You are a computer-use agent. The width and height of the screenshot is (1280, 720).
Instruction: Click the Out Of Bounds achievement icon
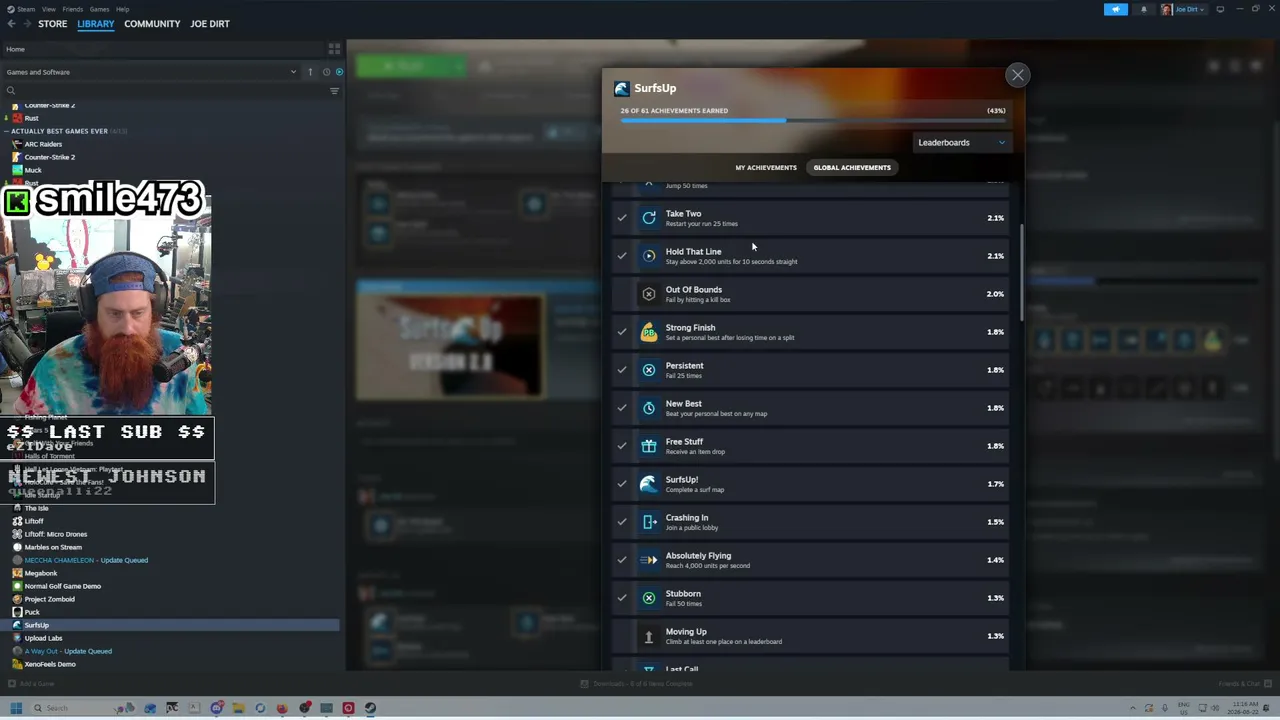[x=649, y=293]
